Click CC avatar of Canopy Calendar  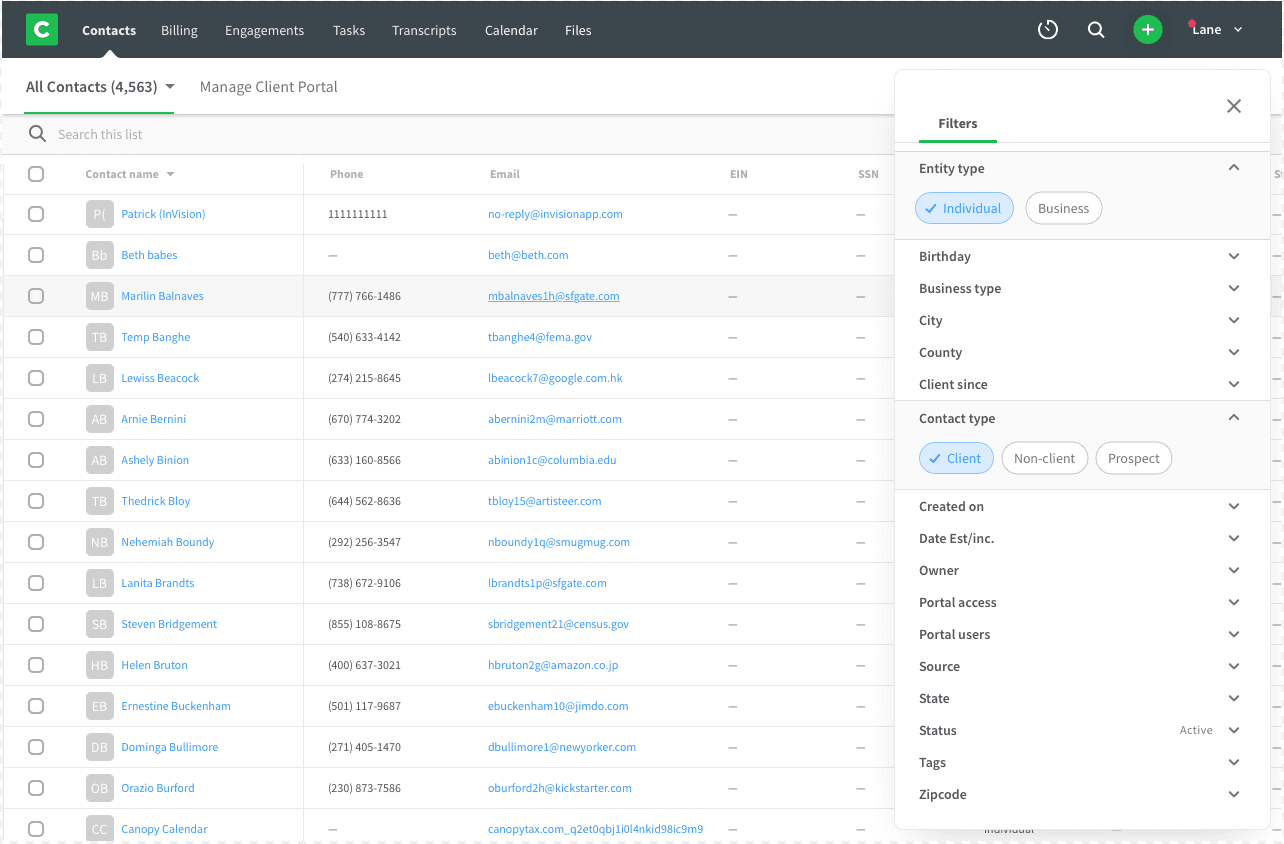[x=99, y=829]
